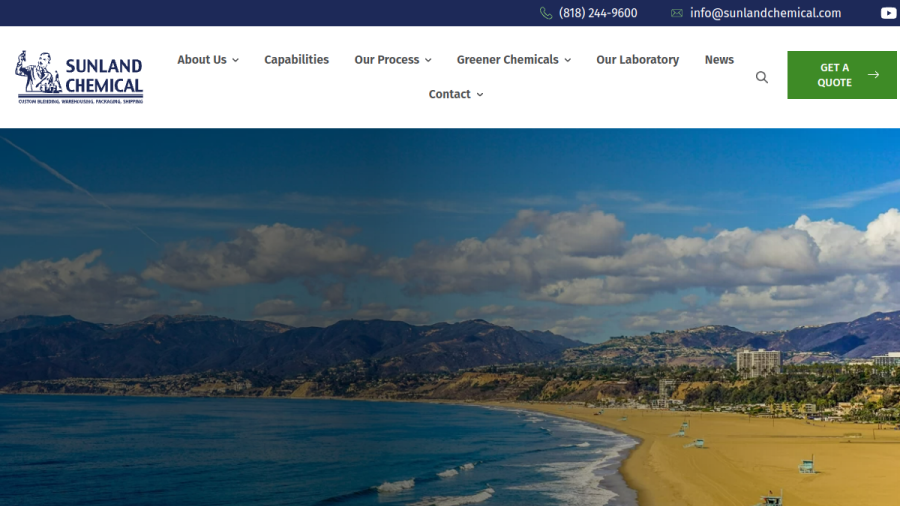This screenshot has height=506, width=900.
Task: Click the Sunland Chemical logo
Action: click(x=79, y=77)
